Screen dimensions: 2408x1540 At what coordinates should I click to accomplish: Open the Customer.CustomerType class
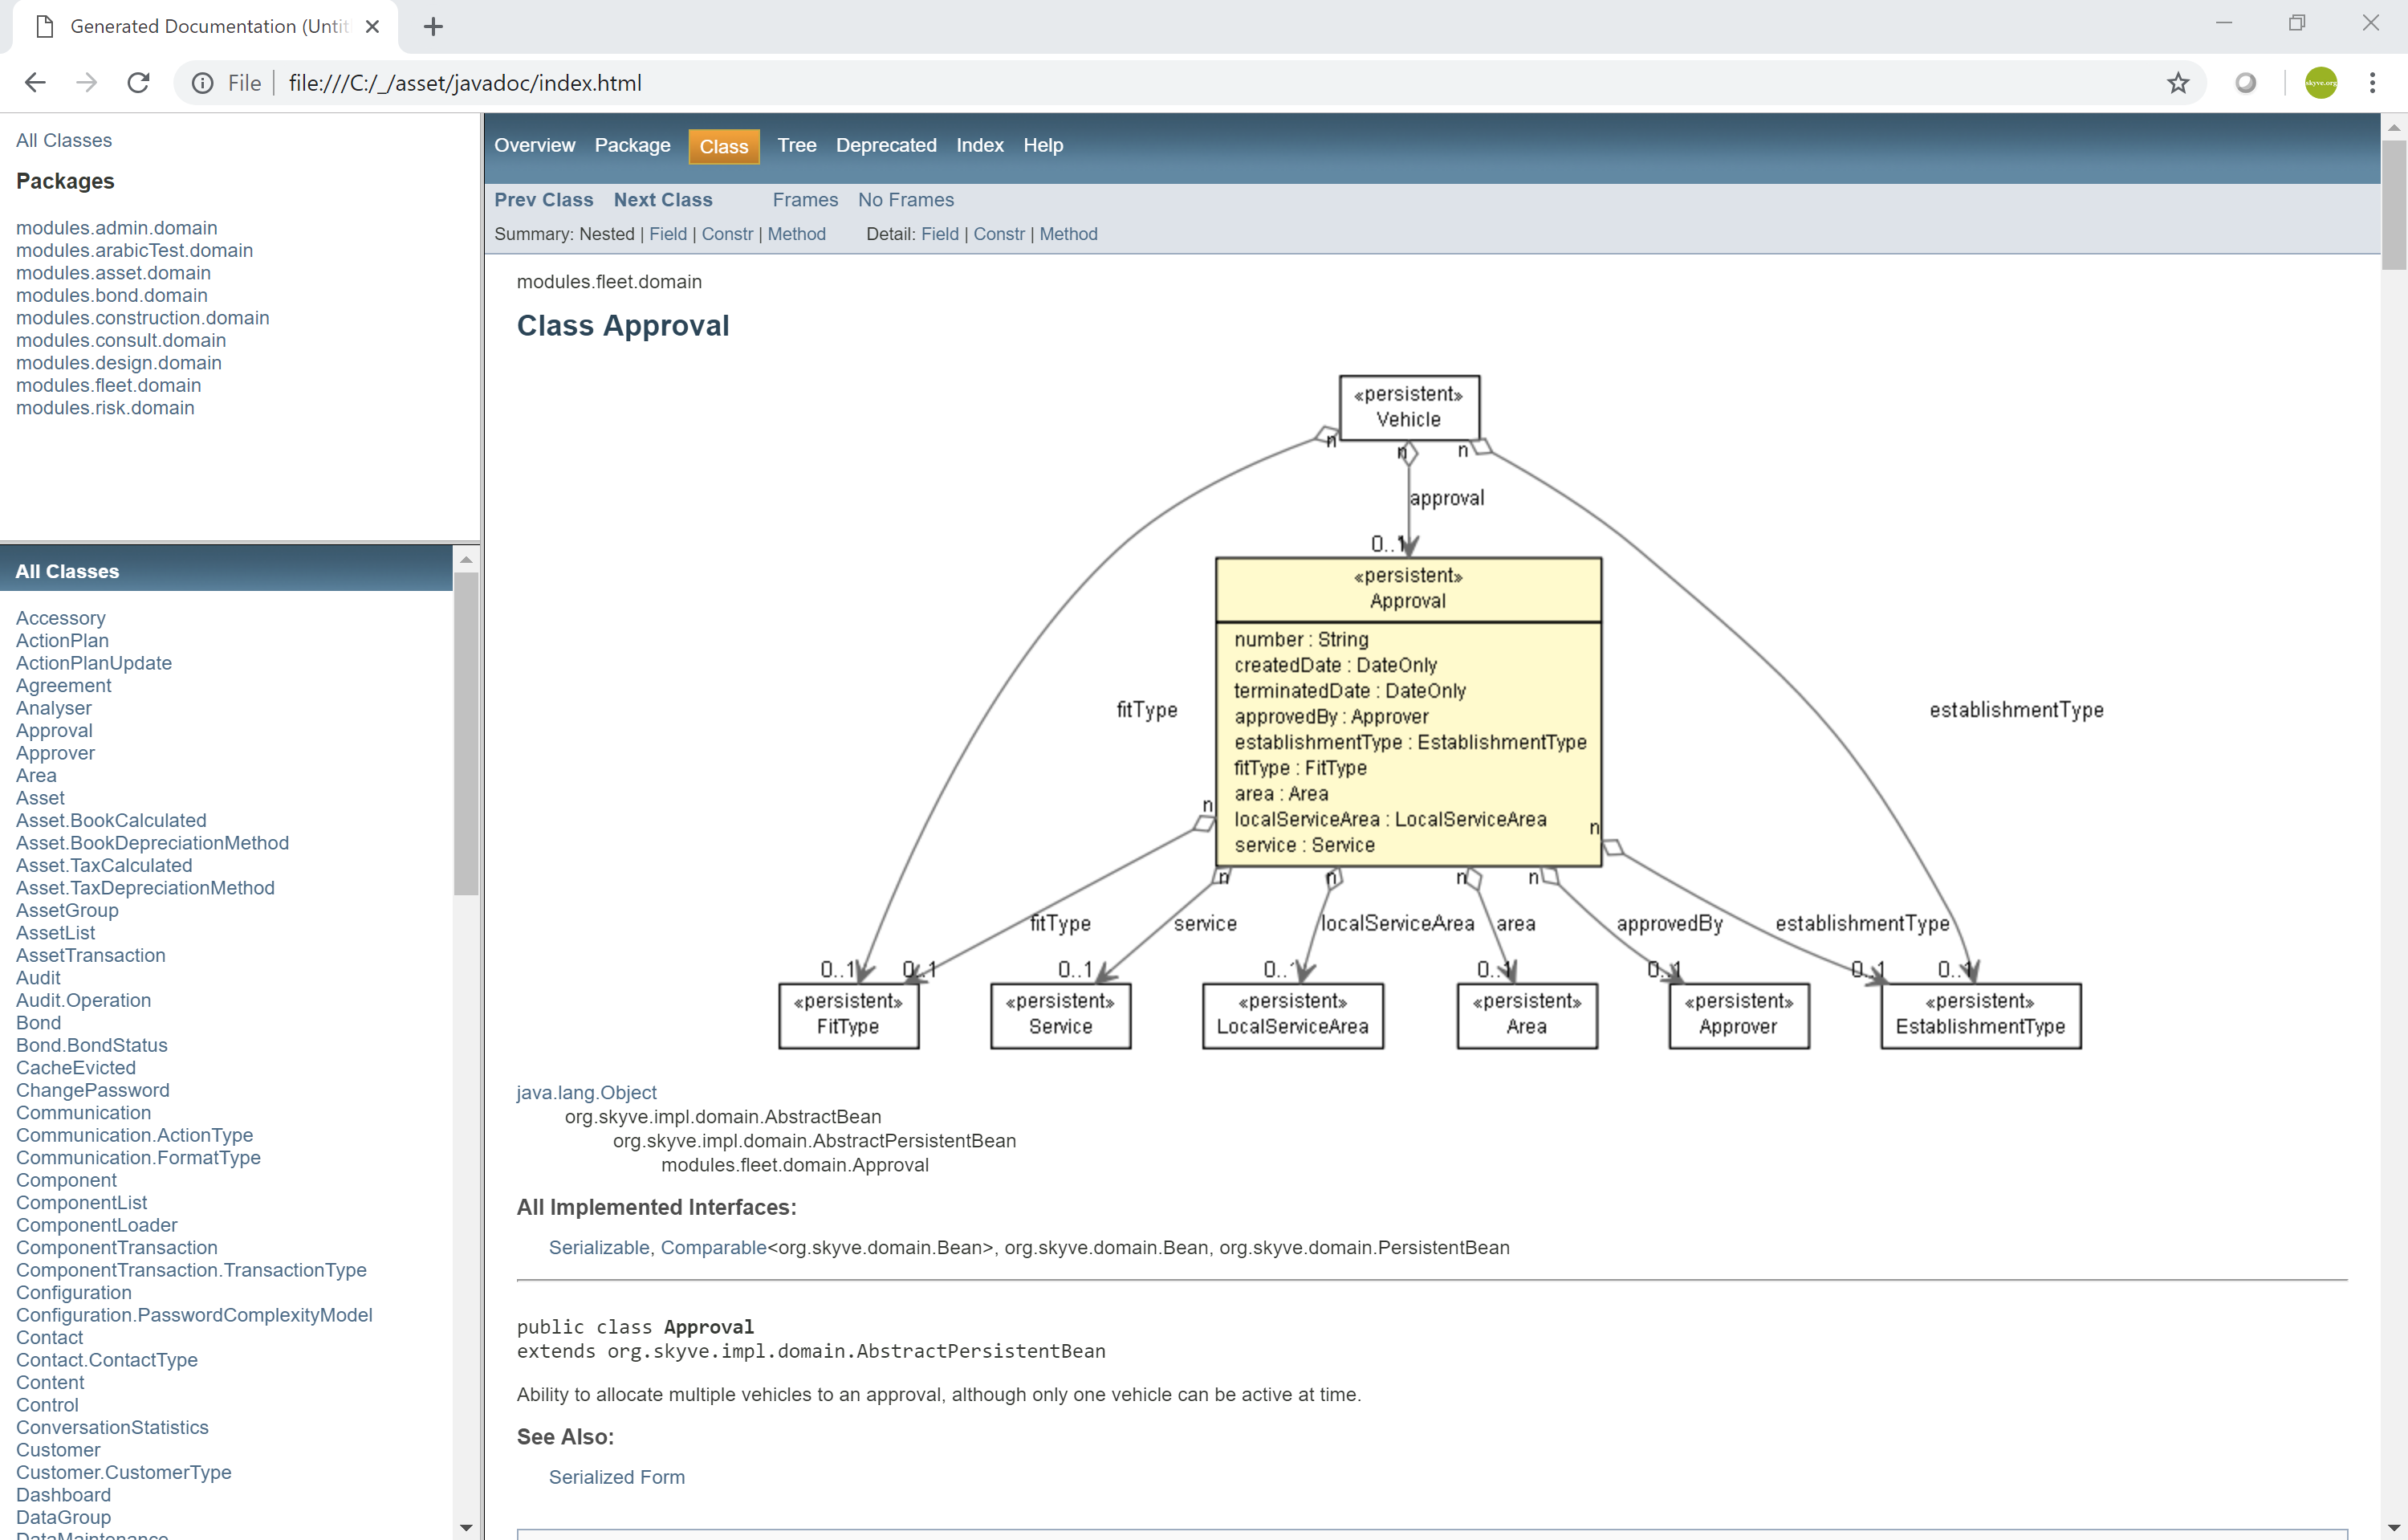123,1472
